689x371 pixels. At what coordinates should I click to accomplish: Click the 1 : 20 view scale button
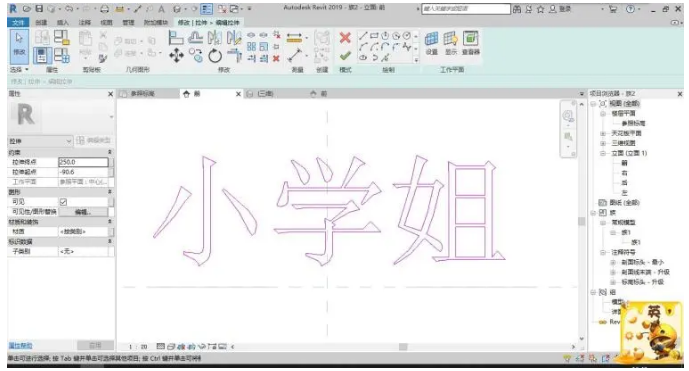pyautogui.click(x=138, y=347)
